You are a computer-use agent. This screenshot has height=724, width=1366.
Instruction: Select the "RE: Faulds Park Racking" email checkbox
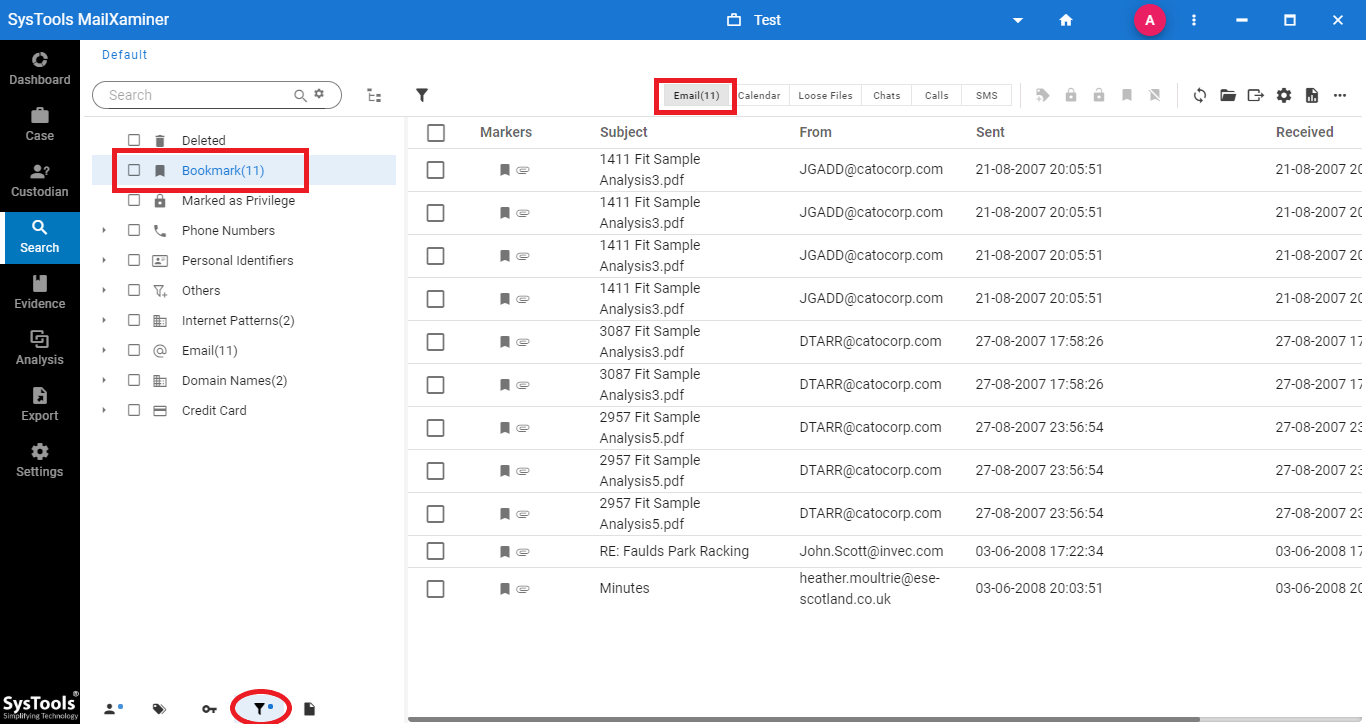436,551
